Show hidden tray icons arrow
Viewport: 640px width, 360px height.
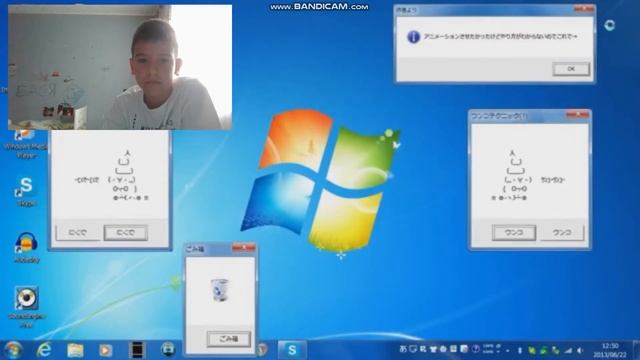tap(508, 351)
